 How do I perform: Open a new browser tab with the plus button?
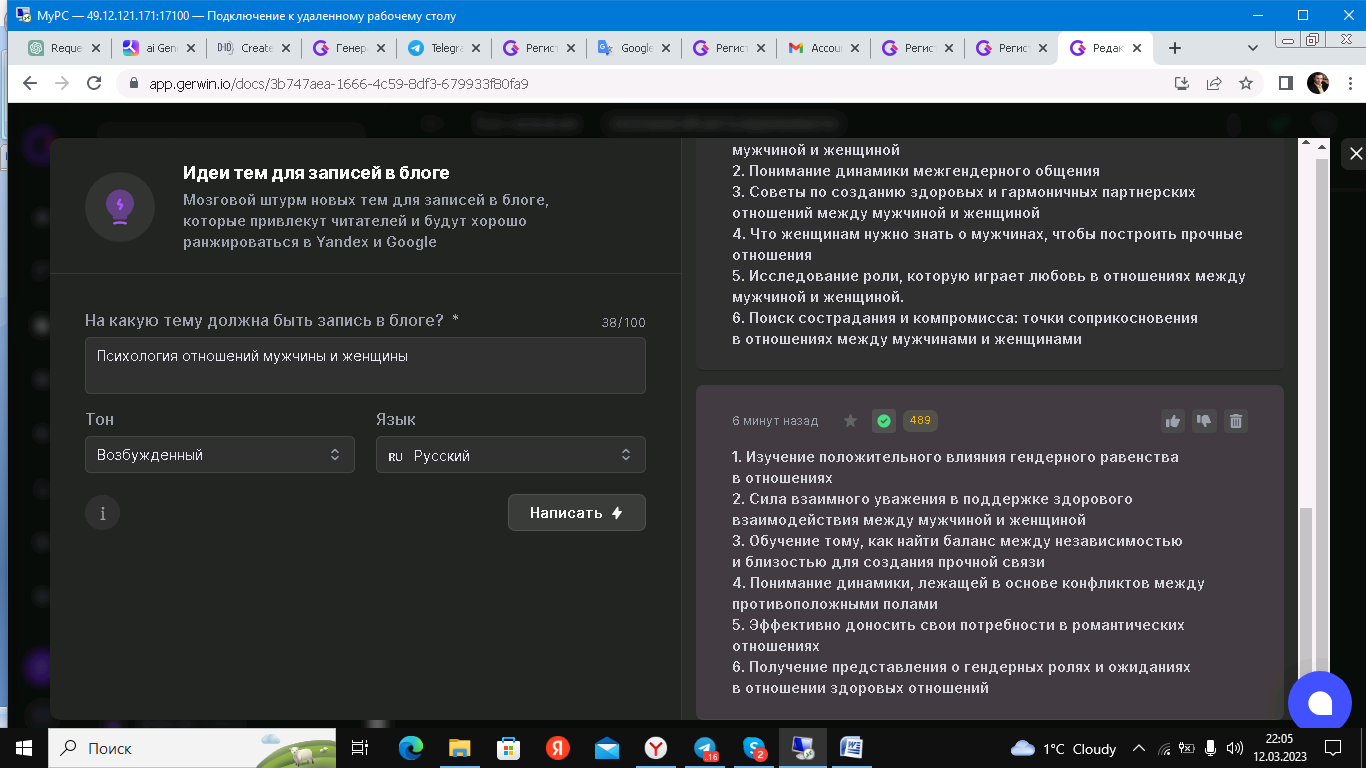tap(1174, 47)
